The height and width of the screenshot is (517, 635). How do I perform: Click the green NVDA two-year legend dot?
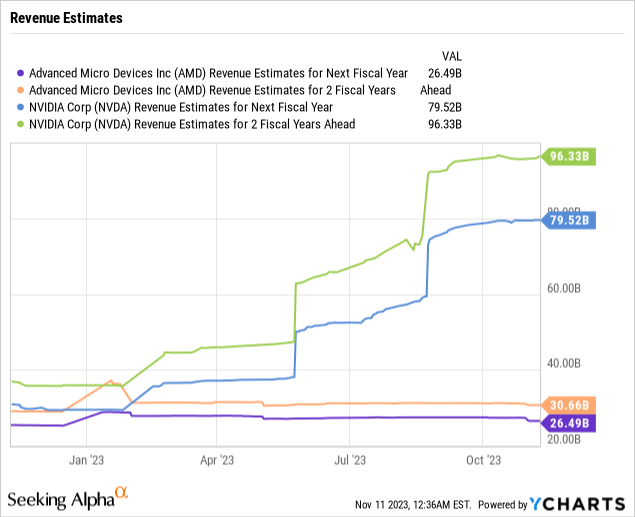[x=21, y=124]
